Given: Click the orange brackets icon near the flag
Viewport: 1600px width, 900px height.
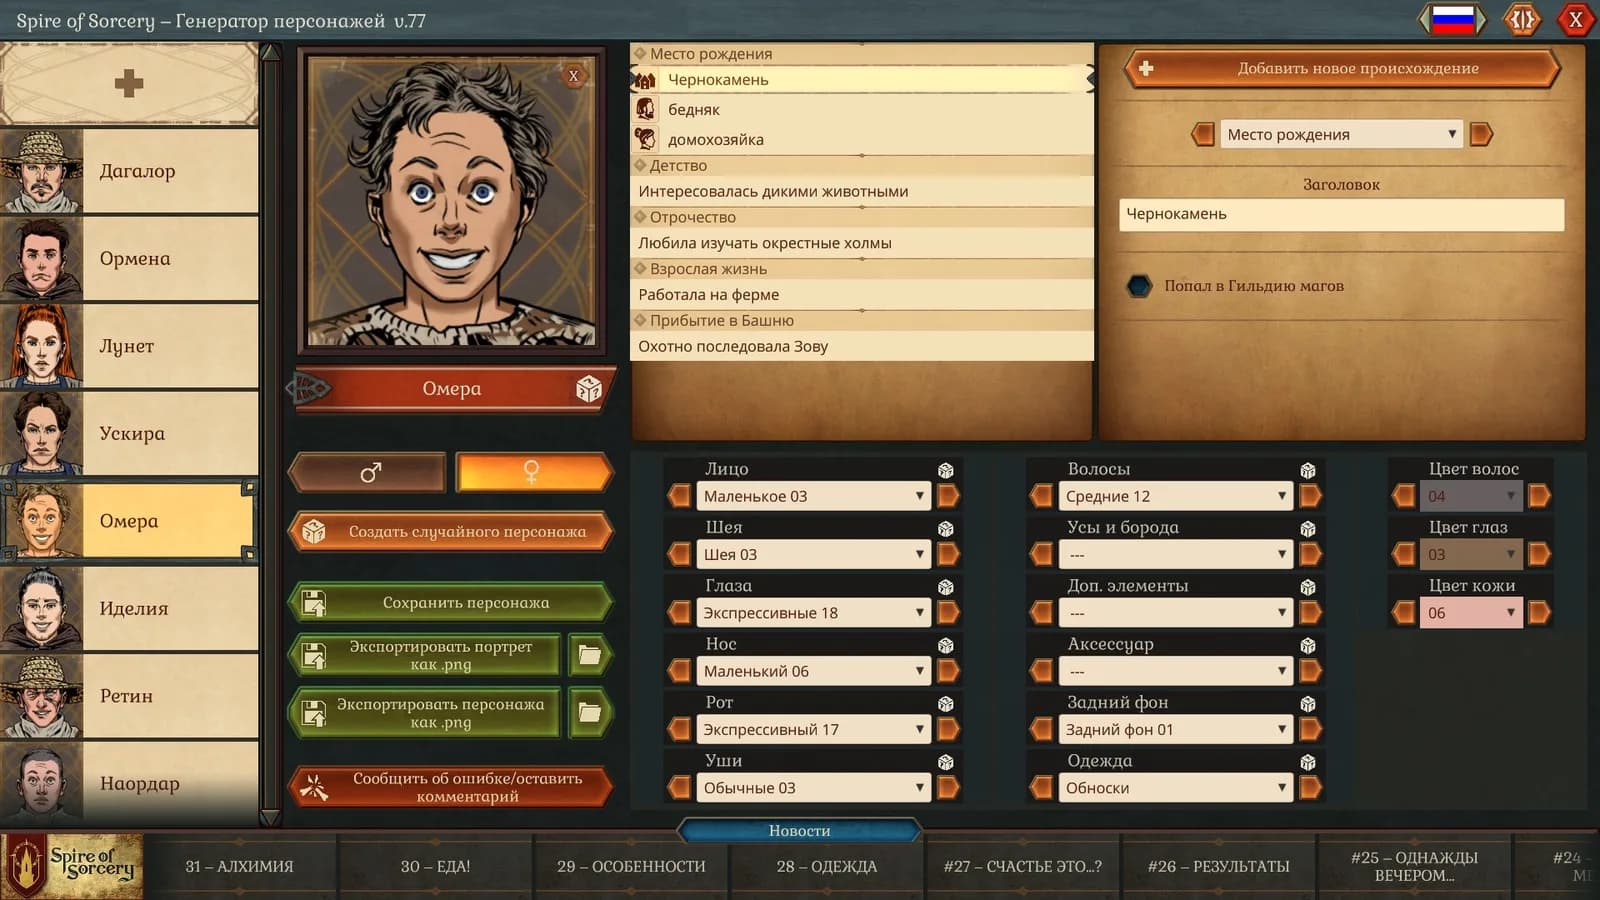Looking at the screenshot, I should tap(1522, 20).
